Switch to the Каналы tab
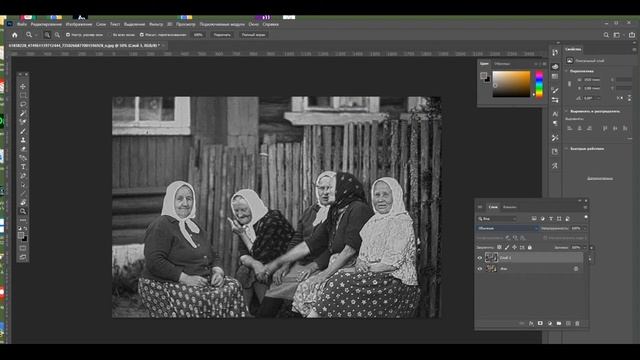 [510, 207]
